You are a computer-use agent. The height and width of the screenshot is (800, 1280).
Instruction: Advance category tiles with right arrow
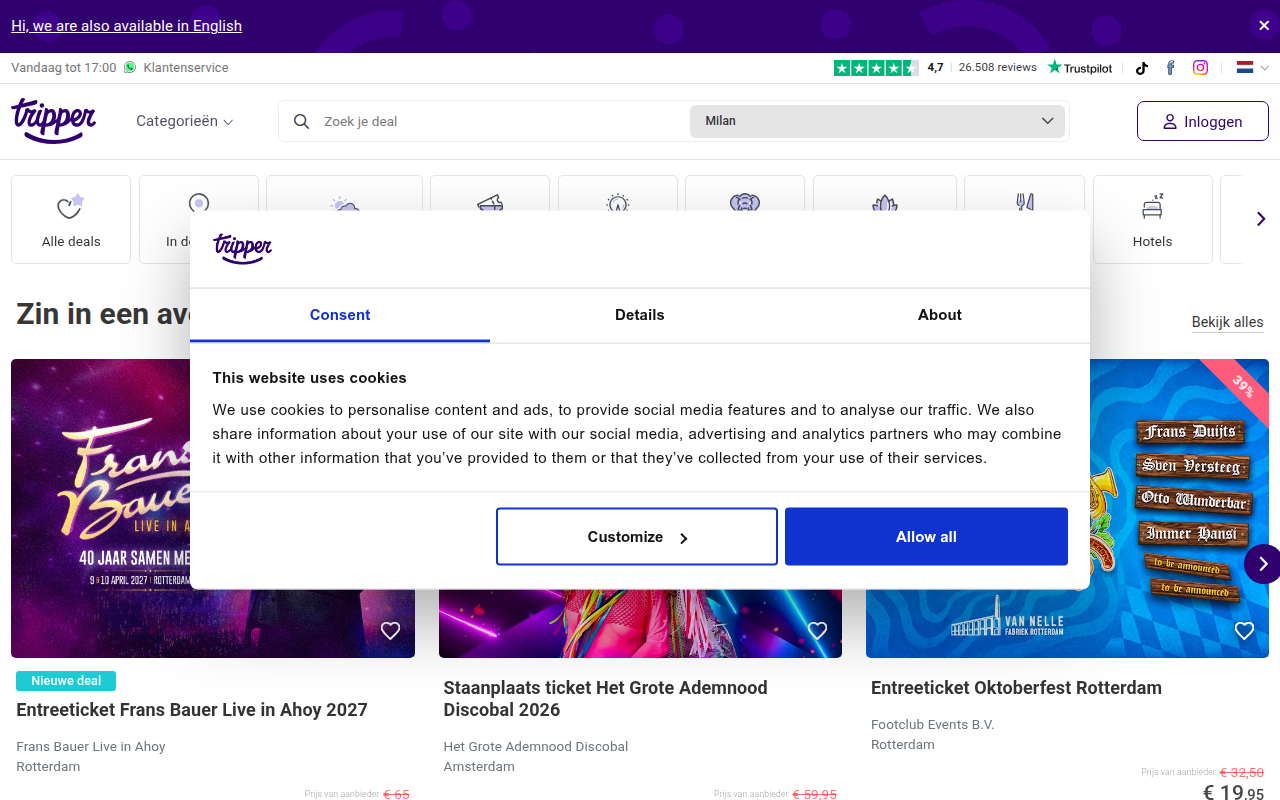pyautogui.click(x=1261, y=219)
